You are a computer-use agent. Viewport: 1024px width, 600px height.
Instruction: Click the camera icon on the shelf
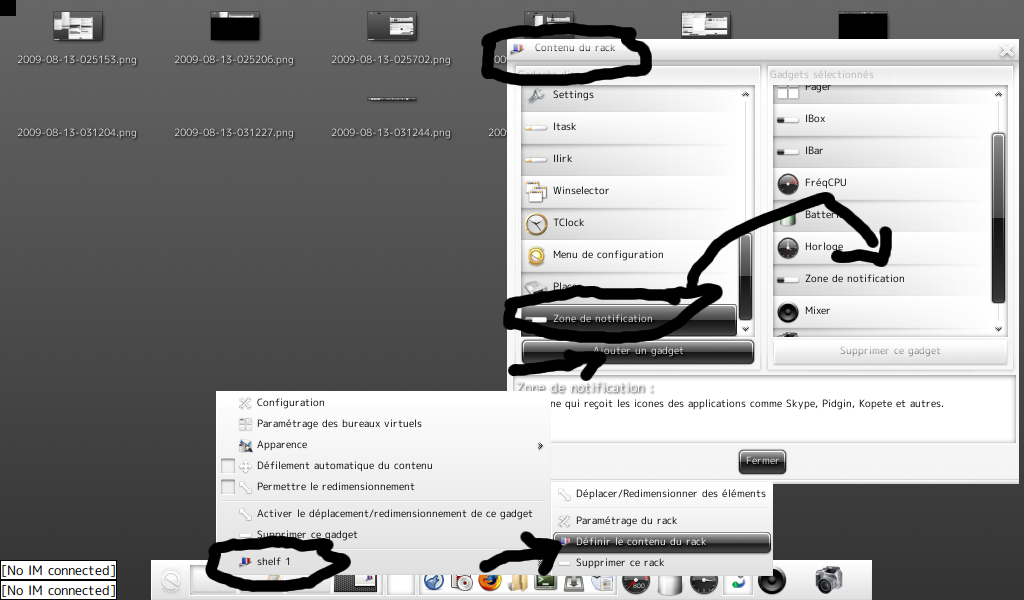829,580
